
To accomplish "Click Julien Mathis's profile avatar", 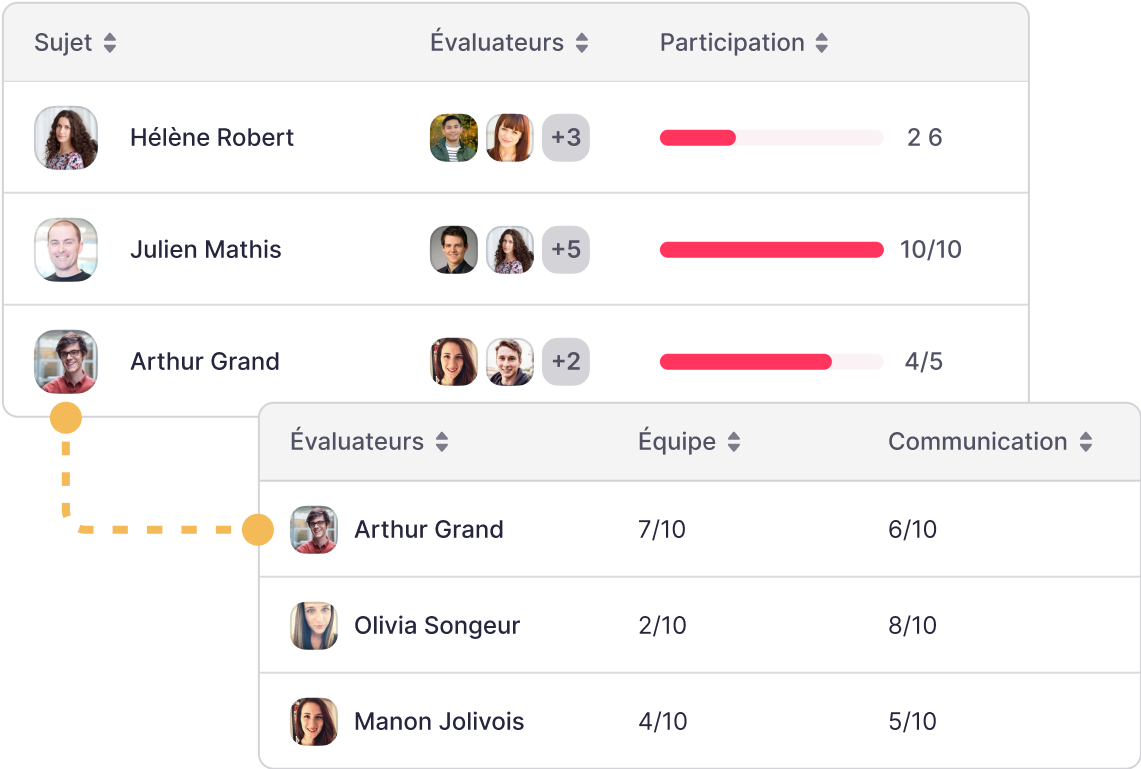I will [x=66, y=250].
